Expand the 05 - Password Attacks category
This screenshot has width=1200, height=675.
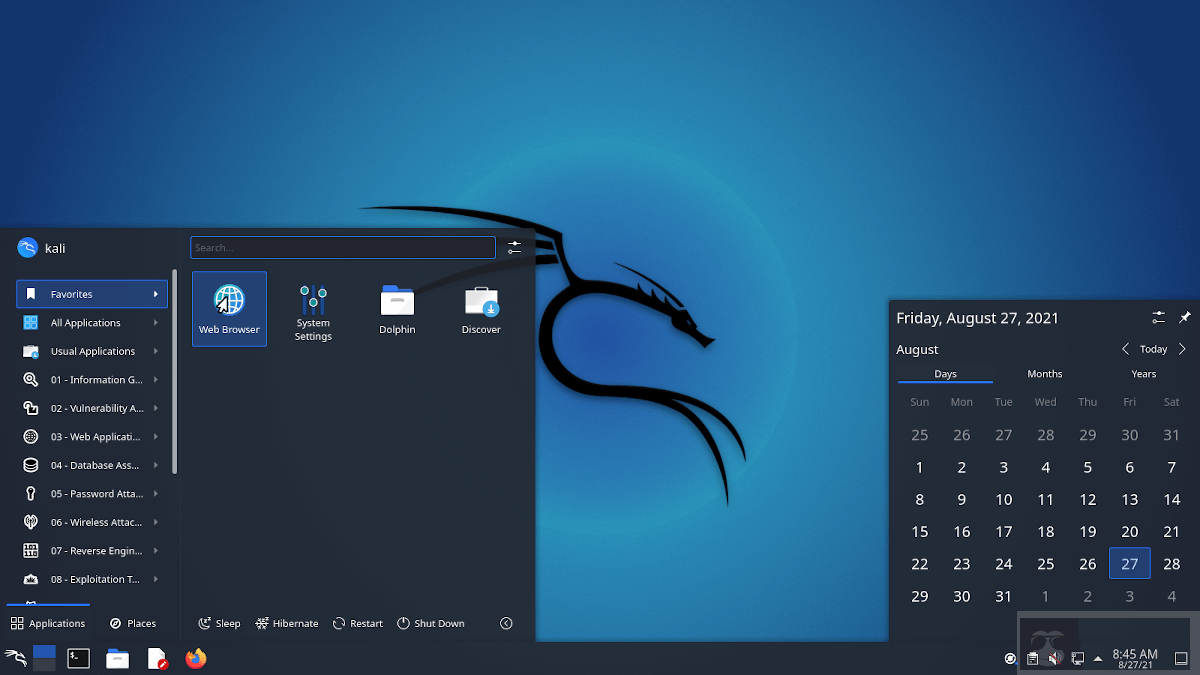click(x=91, y=493)
